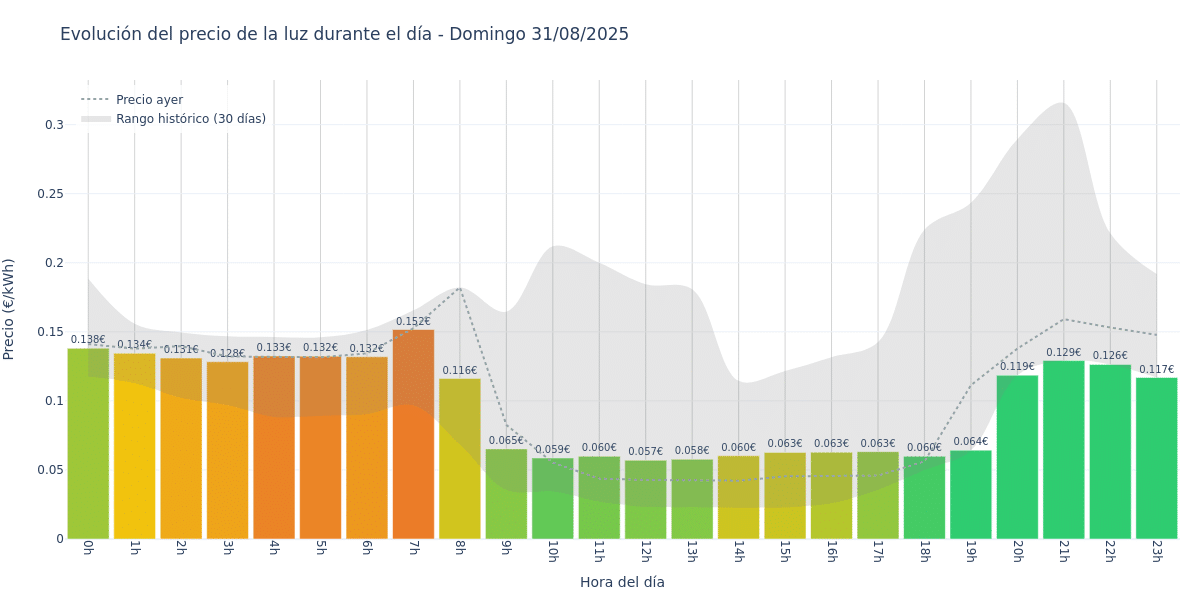Click the 8h bar labeled 0.116€
Image resolution: width=1200 pixels, height=600 pixels.
coord(460,459)
